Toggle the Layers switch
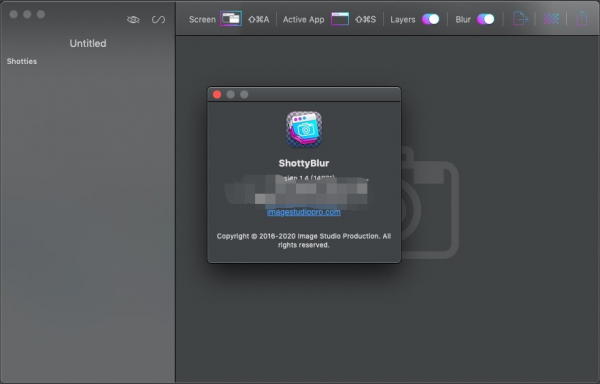The height and width of the screenshot is (384, 600). click(x=430, y=19)
